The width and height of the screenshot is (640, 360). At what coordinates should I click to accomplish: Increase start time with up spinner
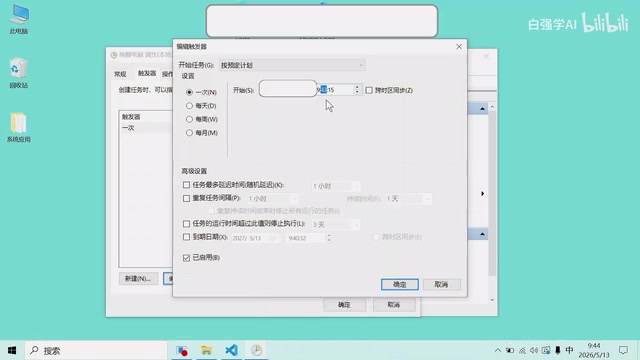click(x=357, y=87)
